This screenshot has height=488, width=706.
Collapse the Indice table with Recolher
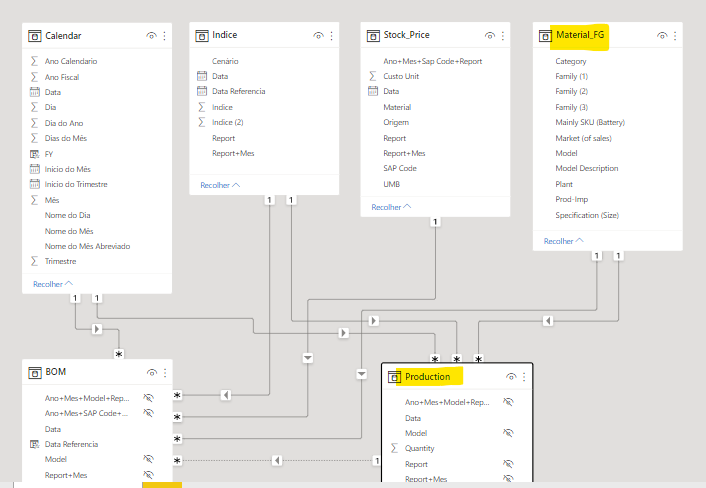pos(220,185)
